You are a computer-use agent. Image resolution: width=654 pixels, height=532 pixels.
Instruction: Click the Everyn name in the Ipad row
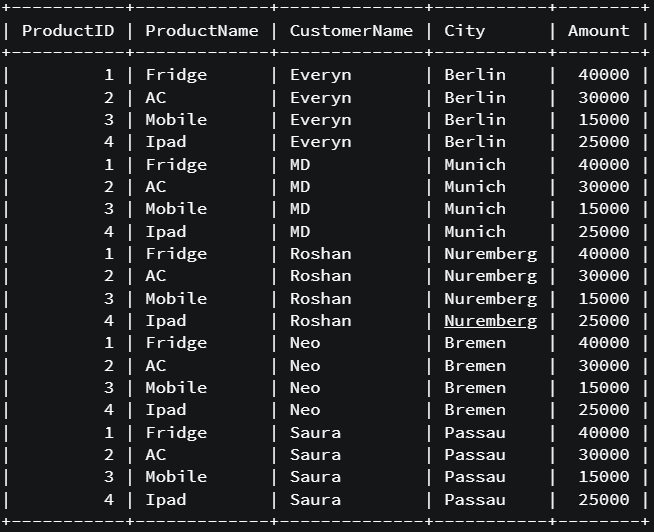click(320, 142)
